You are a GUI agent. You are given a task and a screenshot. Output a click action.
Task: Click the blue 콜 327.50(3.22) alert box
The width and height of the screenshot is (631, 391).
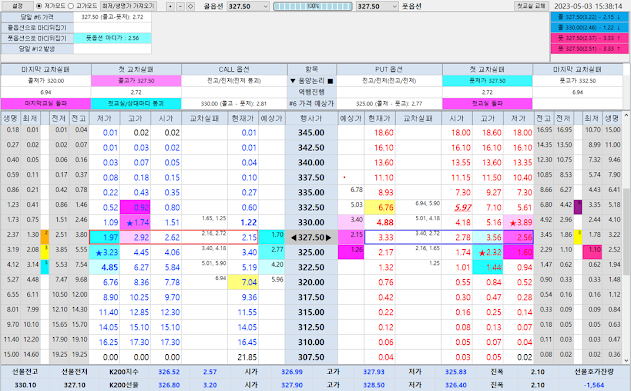point(589,17)
